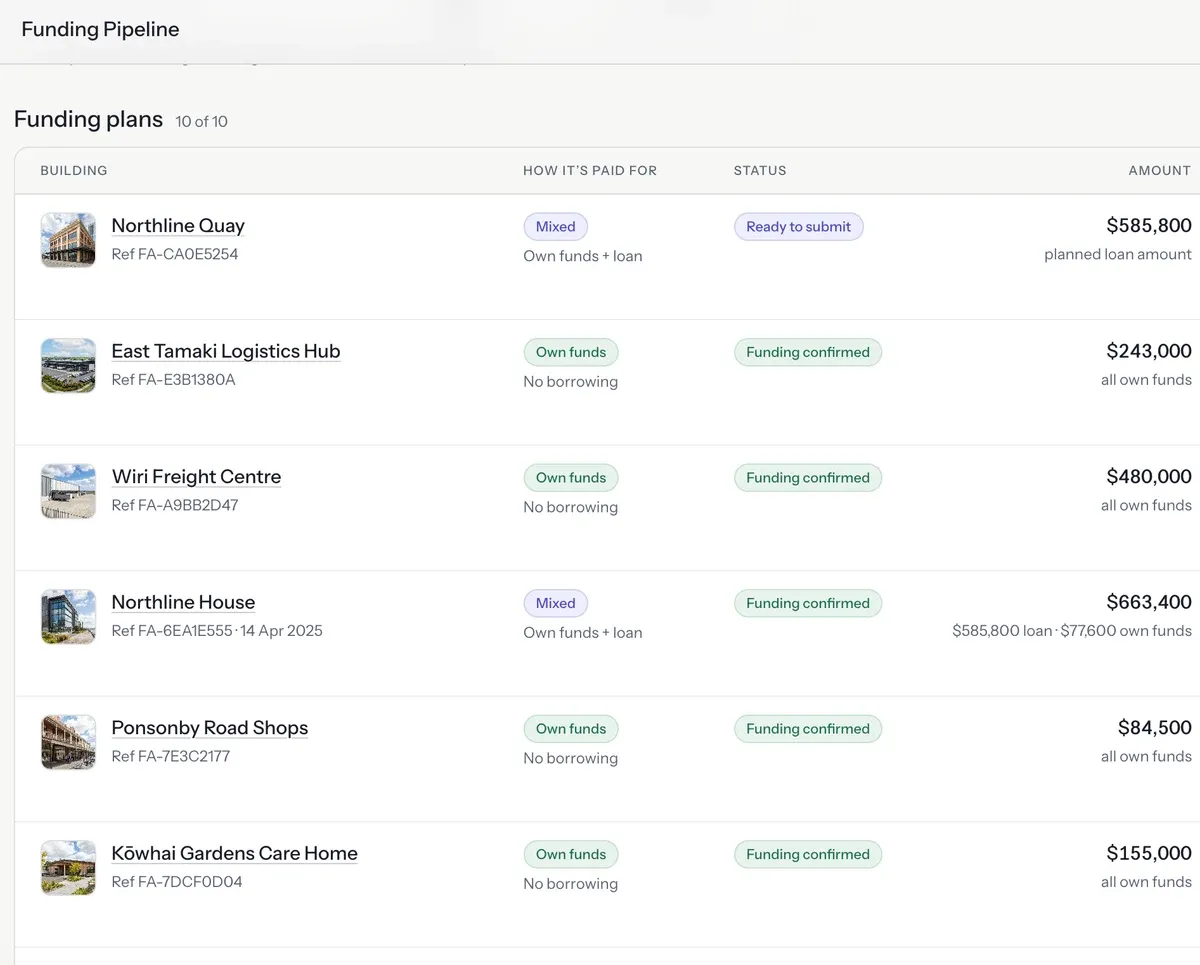1200x965 pixels.
Task: Click the $243,000 amount
Action: (1149, 351)
